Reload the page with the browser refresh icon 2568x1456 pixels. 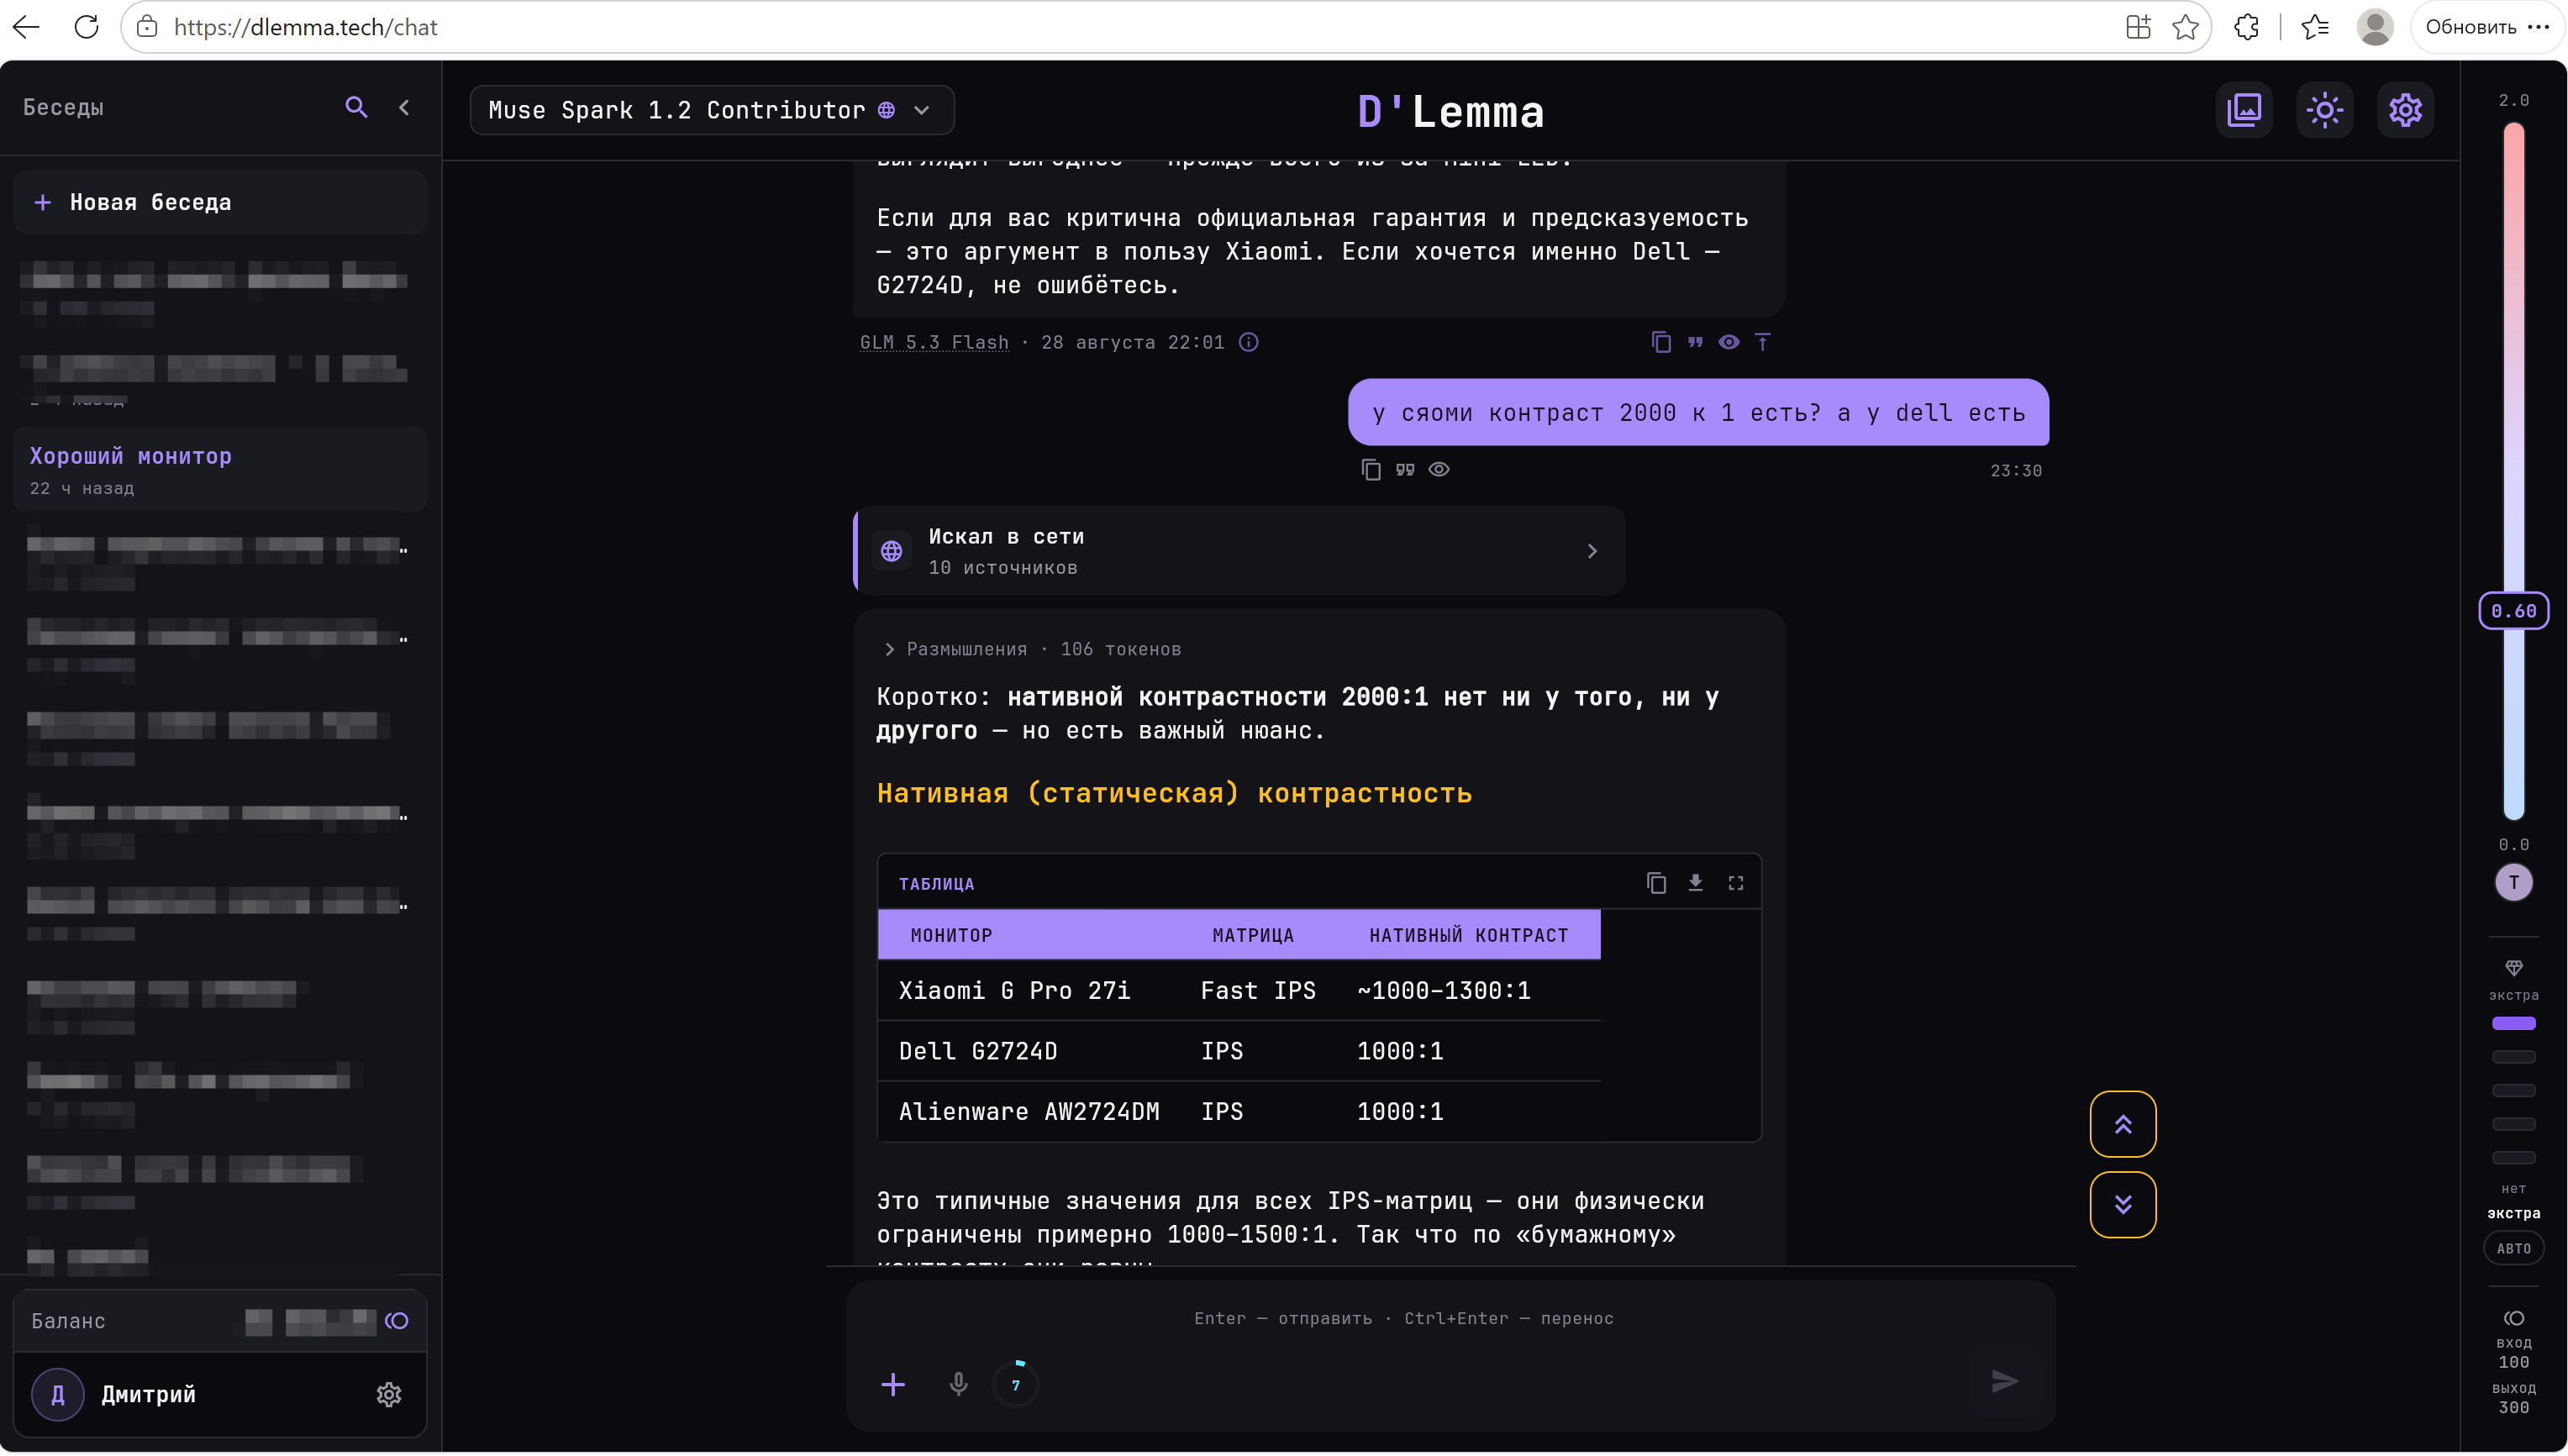pyautogui.click(x=87, y=27)
